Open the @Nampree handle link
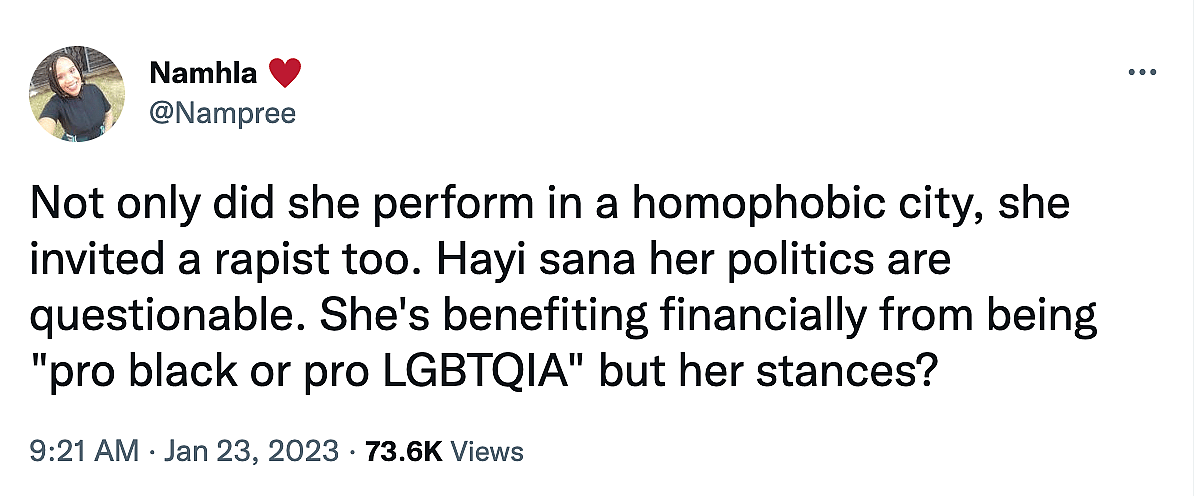This screenshot has height=496, width=1194. [x=222, y=114]
